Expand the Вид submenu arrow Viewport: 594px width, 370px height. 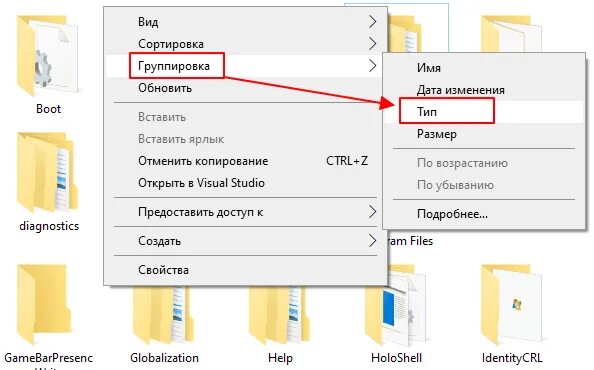[x=373, y=22]
